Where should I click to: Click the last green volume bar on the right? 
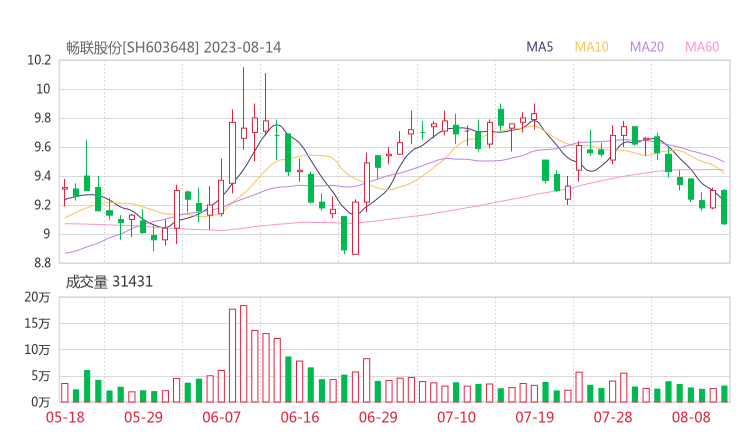(x=724, y=394)
